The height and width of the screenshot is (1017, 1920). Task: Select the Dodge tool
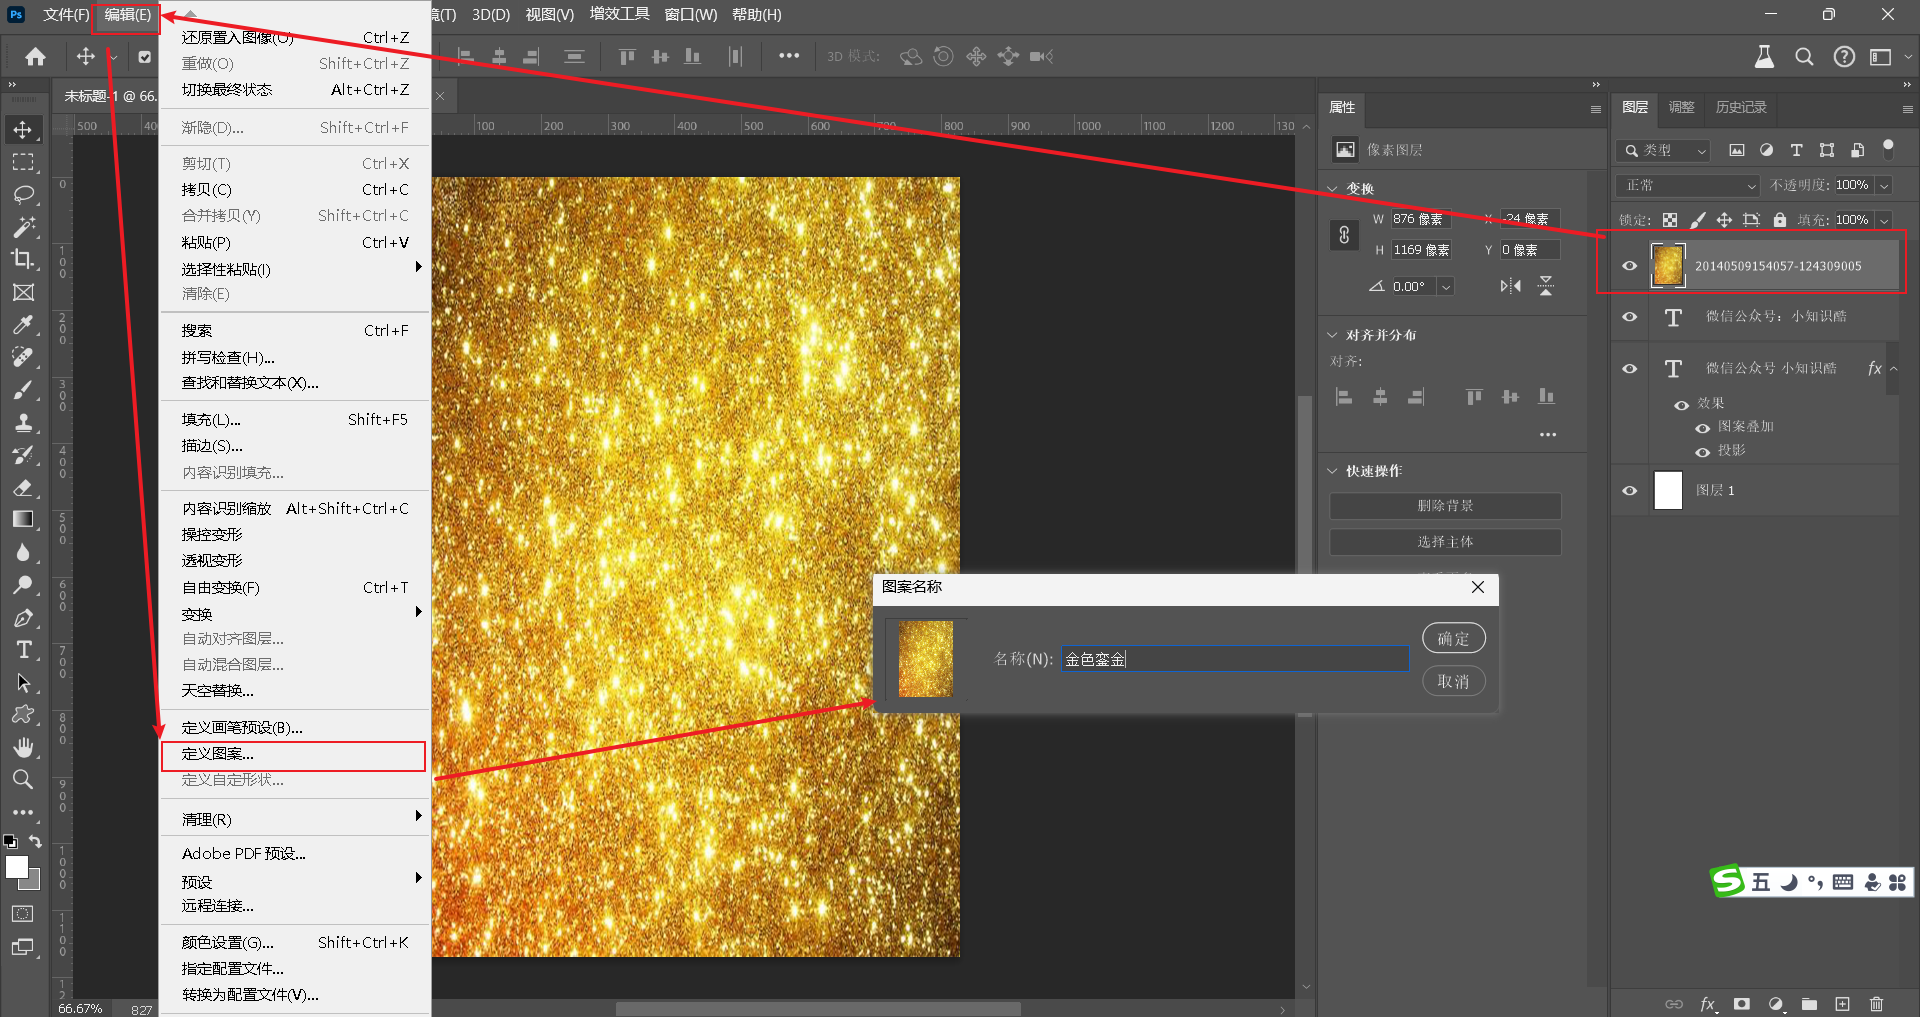(23, 584)
